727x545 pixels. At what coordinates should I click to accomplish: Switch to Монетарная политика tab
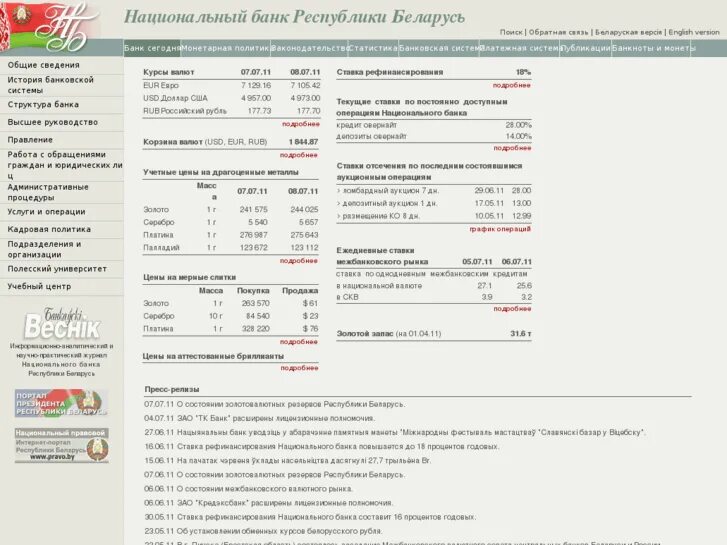click(225, 48)
